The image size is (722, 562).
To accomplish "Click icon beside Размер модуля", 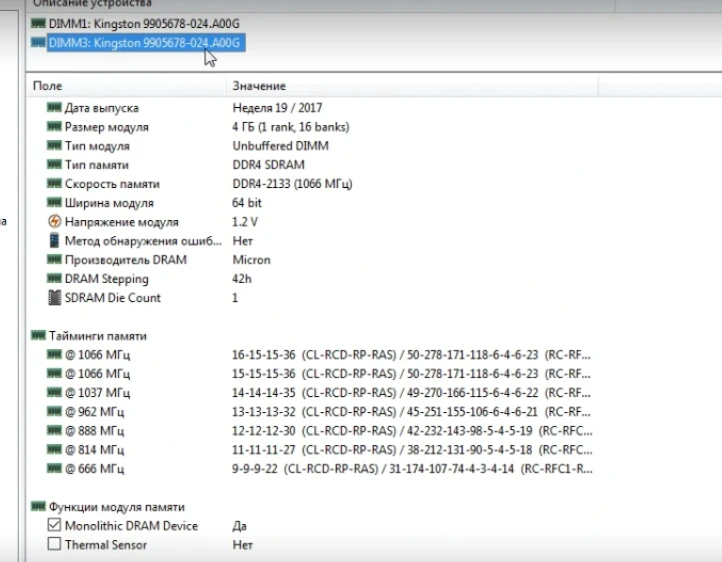I will [54, 126].
